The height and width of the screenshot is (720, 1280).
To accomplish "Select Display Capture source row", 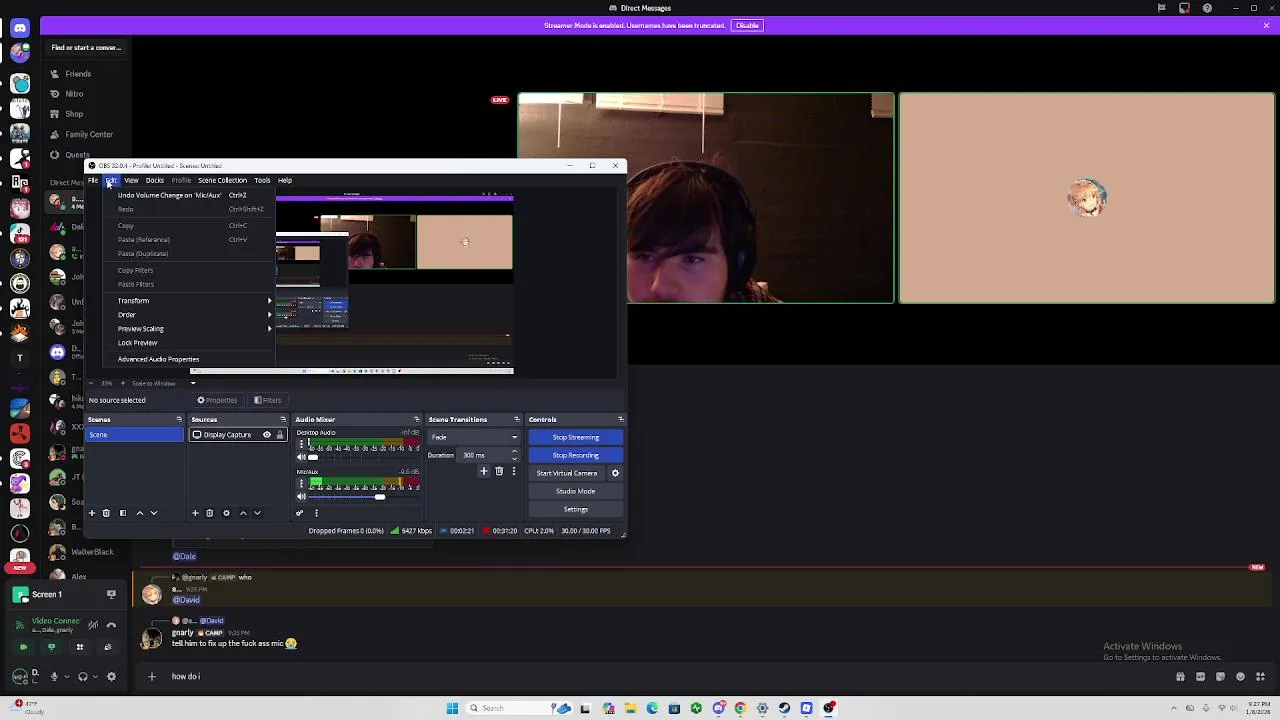I will click(x=238, y=435).
